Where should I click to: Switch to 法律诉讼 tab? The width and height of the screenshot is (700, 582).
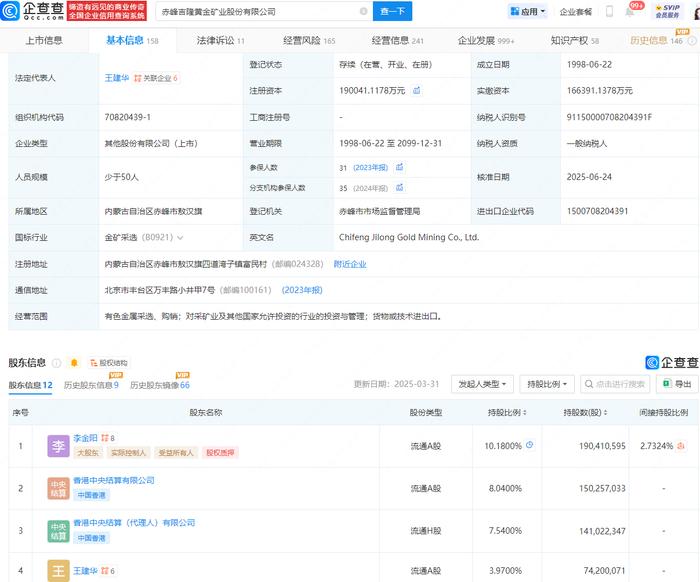(x=221, y=41)
